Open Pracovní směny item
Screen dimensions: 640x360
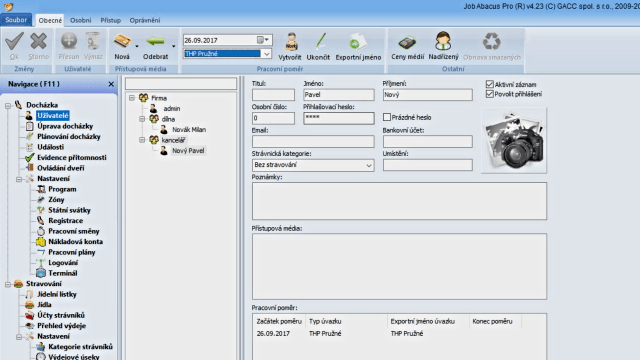[x=73, y=231]
